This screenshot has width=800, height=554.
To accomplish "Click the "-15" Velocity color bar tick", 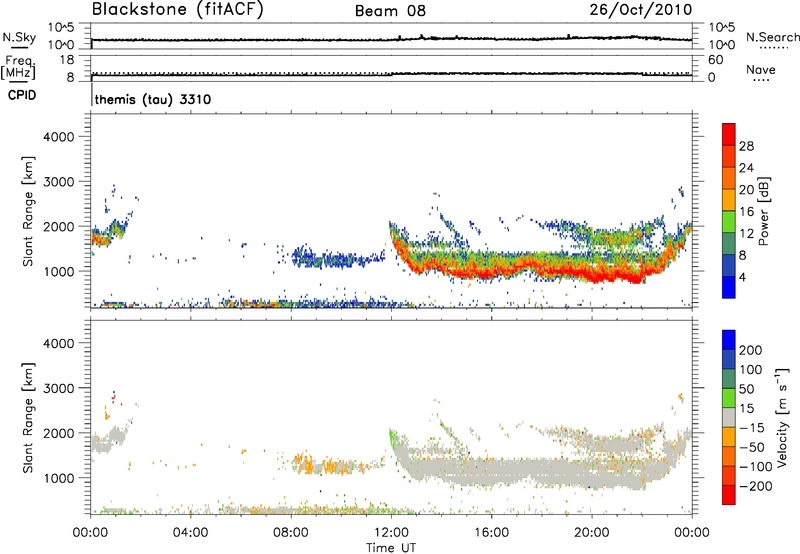I will [752, 428].
